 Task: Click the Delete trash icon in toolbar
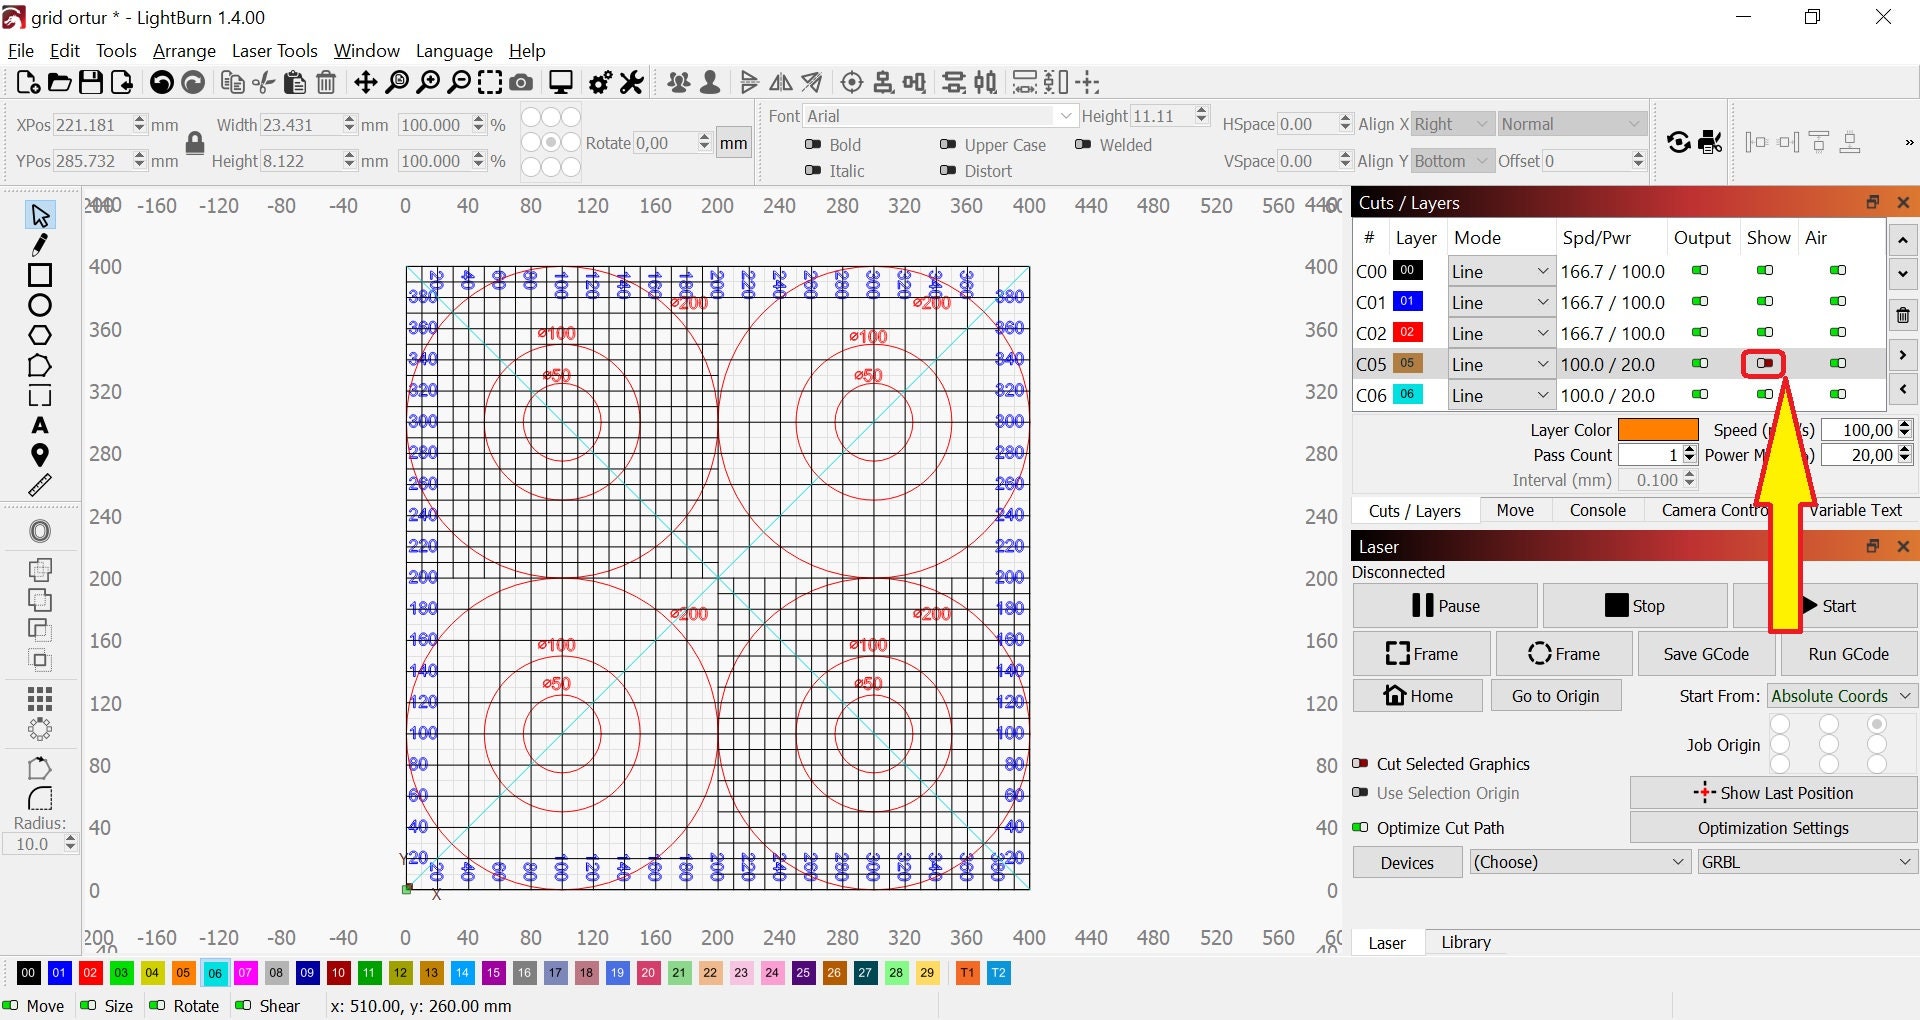tap(326, 83)
